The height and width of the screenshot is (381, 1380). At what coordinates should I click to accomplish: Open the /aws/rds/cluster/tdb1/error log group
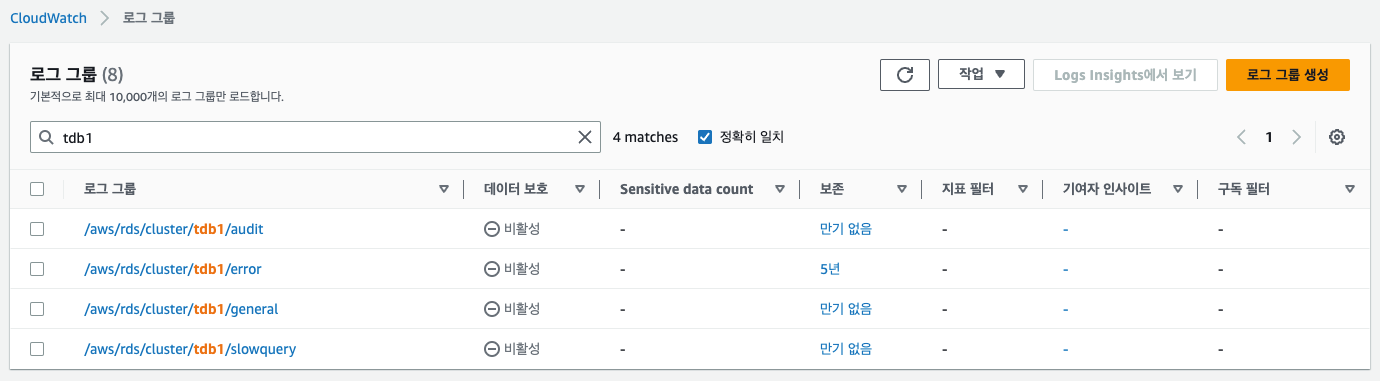click(x=173, y=269)
